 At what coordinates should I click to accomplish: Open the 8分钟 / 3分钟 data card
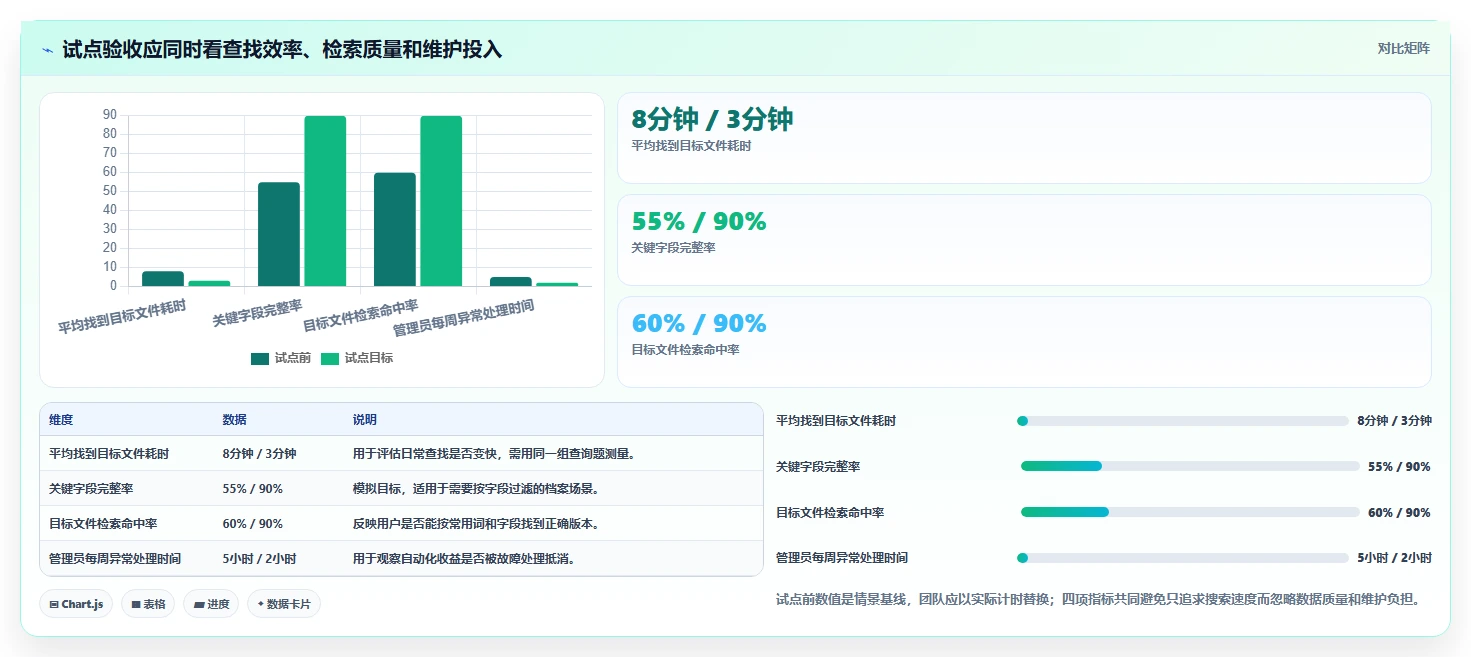click(x=1024, y=138)
